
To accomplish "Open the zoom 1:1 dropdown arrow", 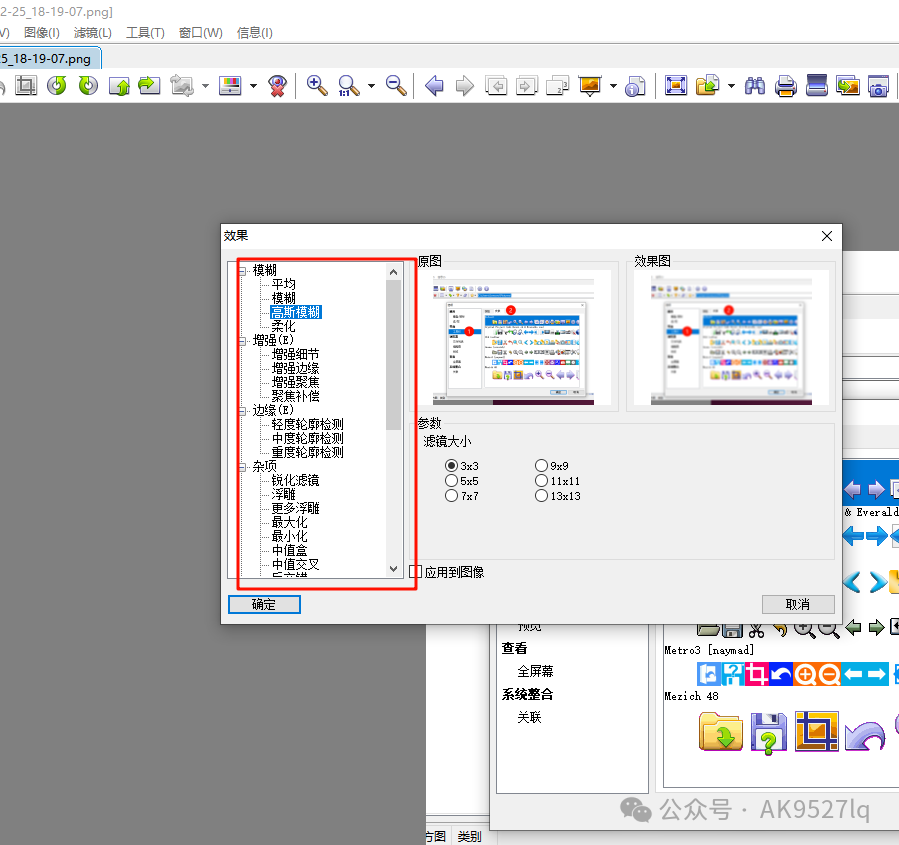I will point(371,87).
